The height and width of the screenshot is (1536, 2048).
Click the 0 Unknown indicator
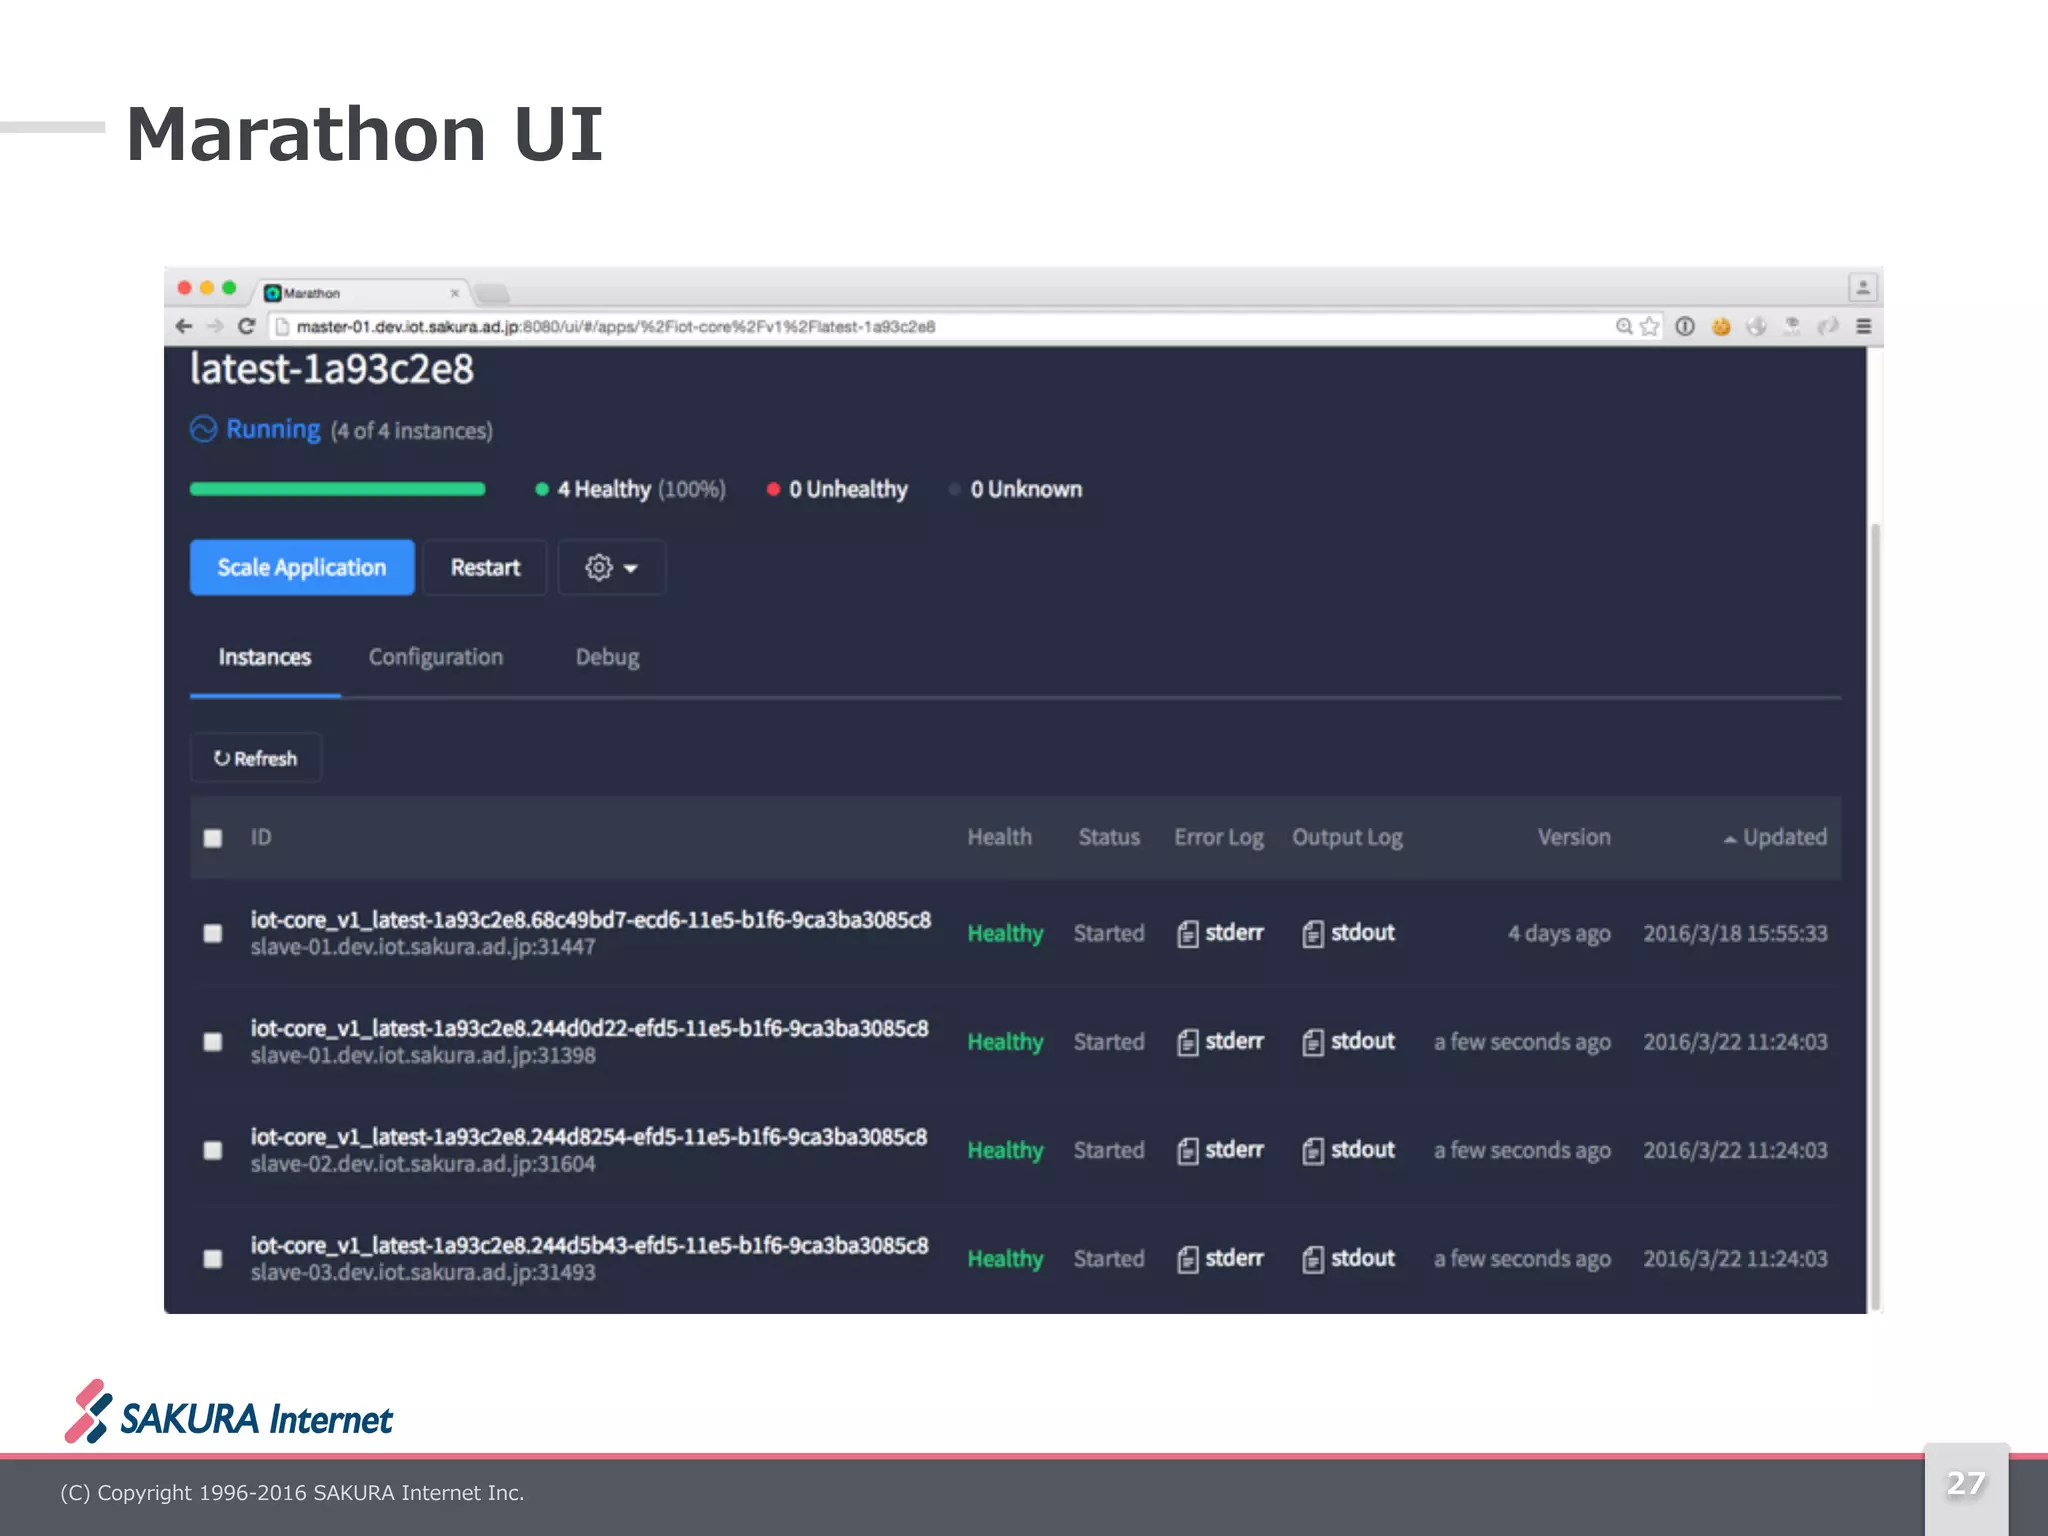tap(1016, 489)
